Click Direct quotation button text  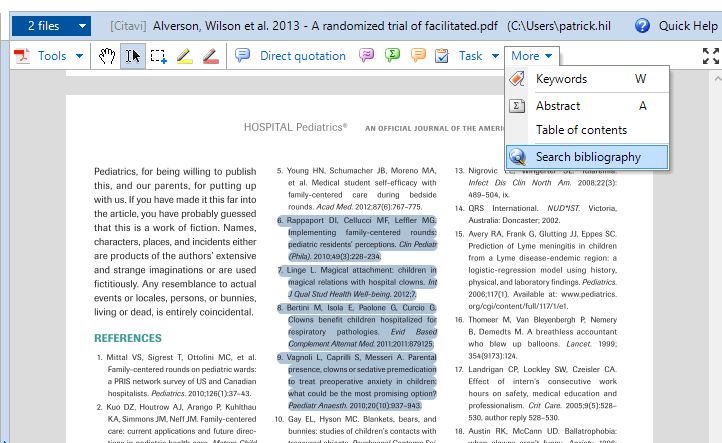coord(303,56)
